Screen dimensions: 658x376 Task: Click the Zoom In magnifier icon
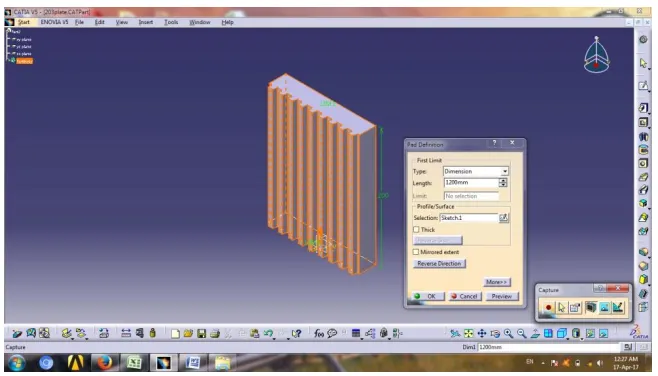(508, 334)
